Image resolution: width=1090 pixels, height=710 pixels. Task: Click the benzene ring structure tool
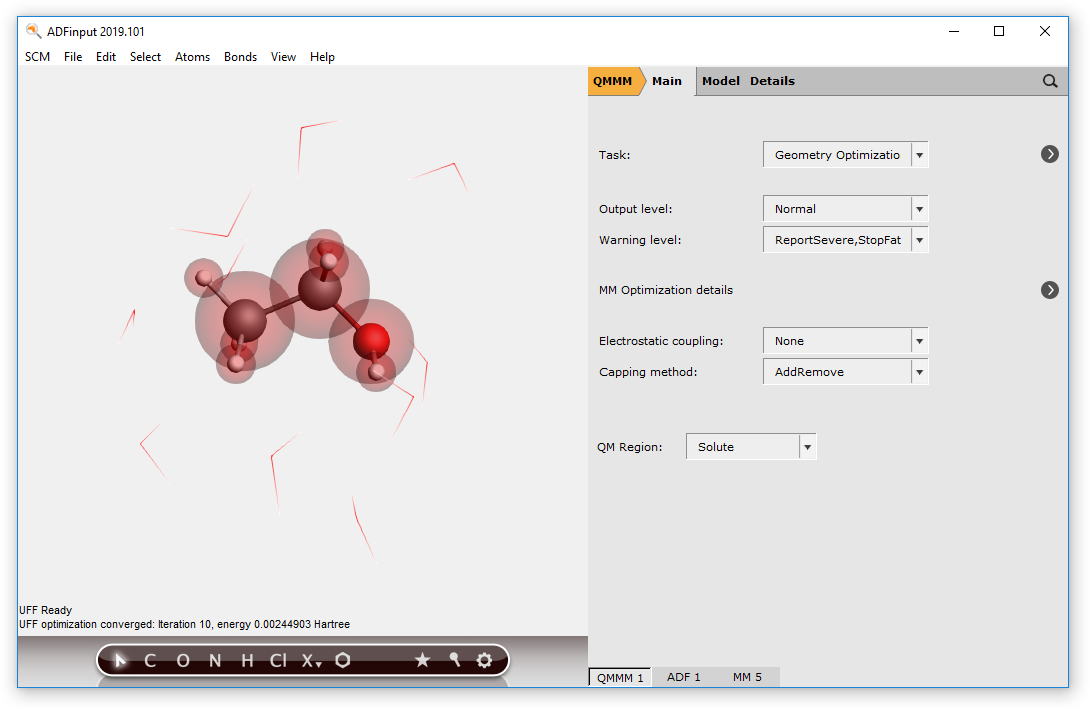click(343, 660)
